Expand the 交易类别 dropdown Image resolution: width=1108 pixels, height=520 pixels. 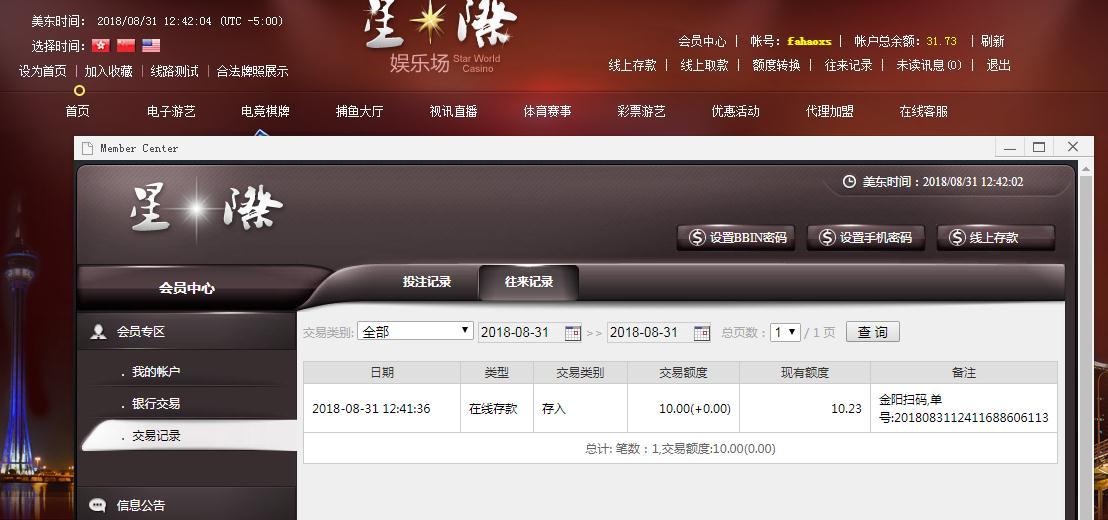[415, 331]
